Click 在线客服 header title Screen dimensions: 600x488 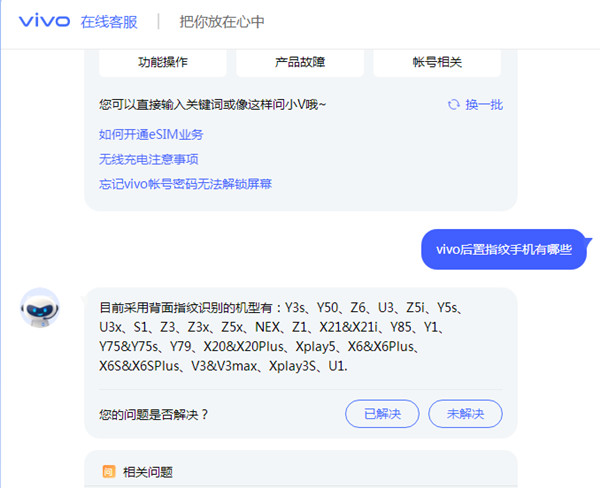pos(109,22)
